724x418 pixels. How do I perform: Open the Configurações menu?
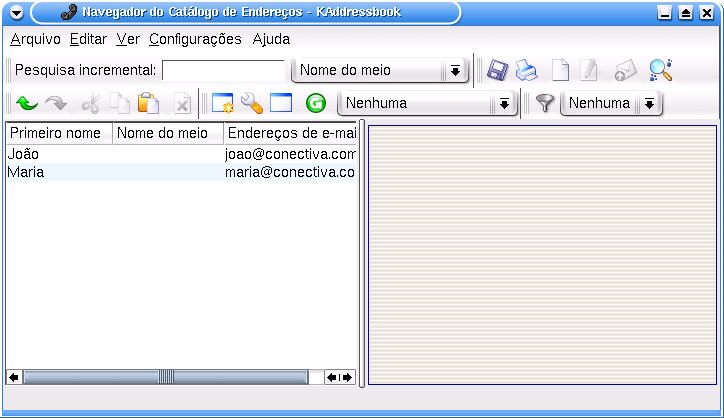coord(195,39)
